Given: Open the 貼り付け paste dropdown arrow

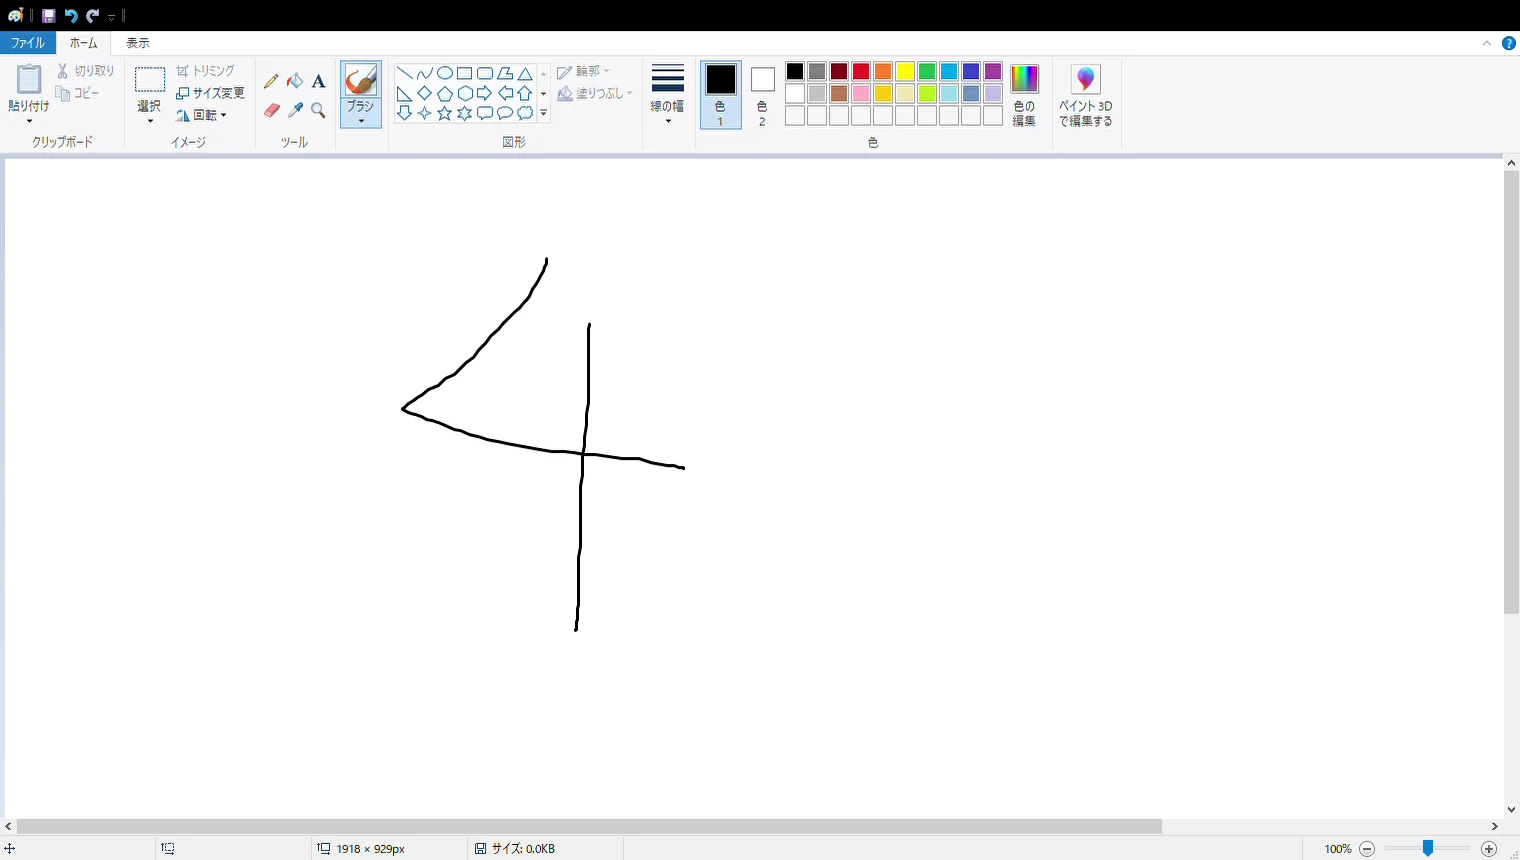Looking at the screenshot, I should pyautogui.click(x=29, y=121).
